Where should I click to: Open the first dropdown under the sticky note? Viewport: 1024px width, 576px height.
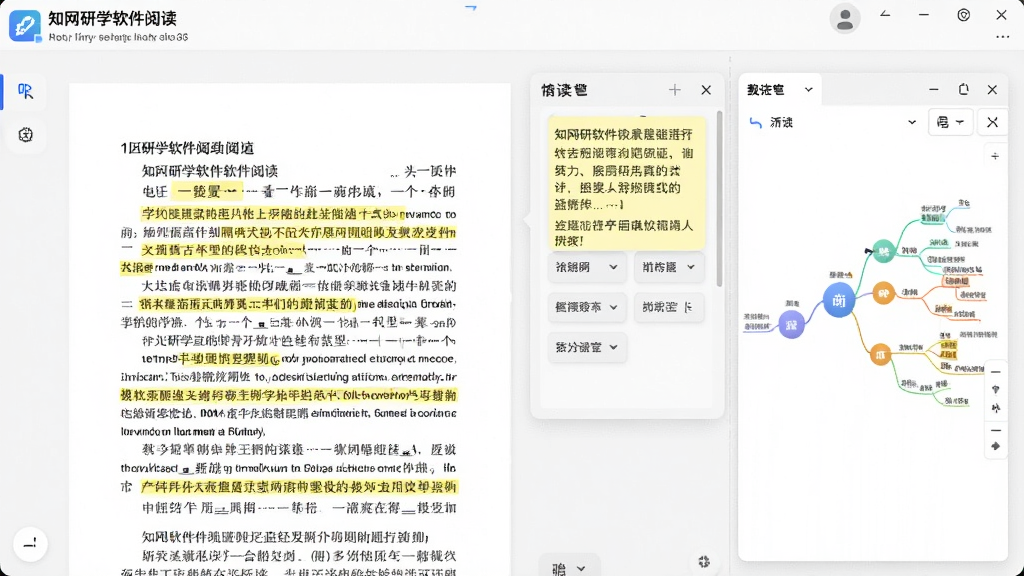(x=586, y=267)
